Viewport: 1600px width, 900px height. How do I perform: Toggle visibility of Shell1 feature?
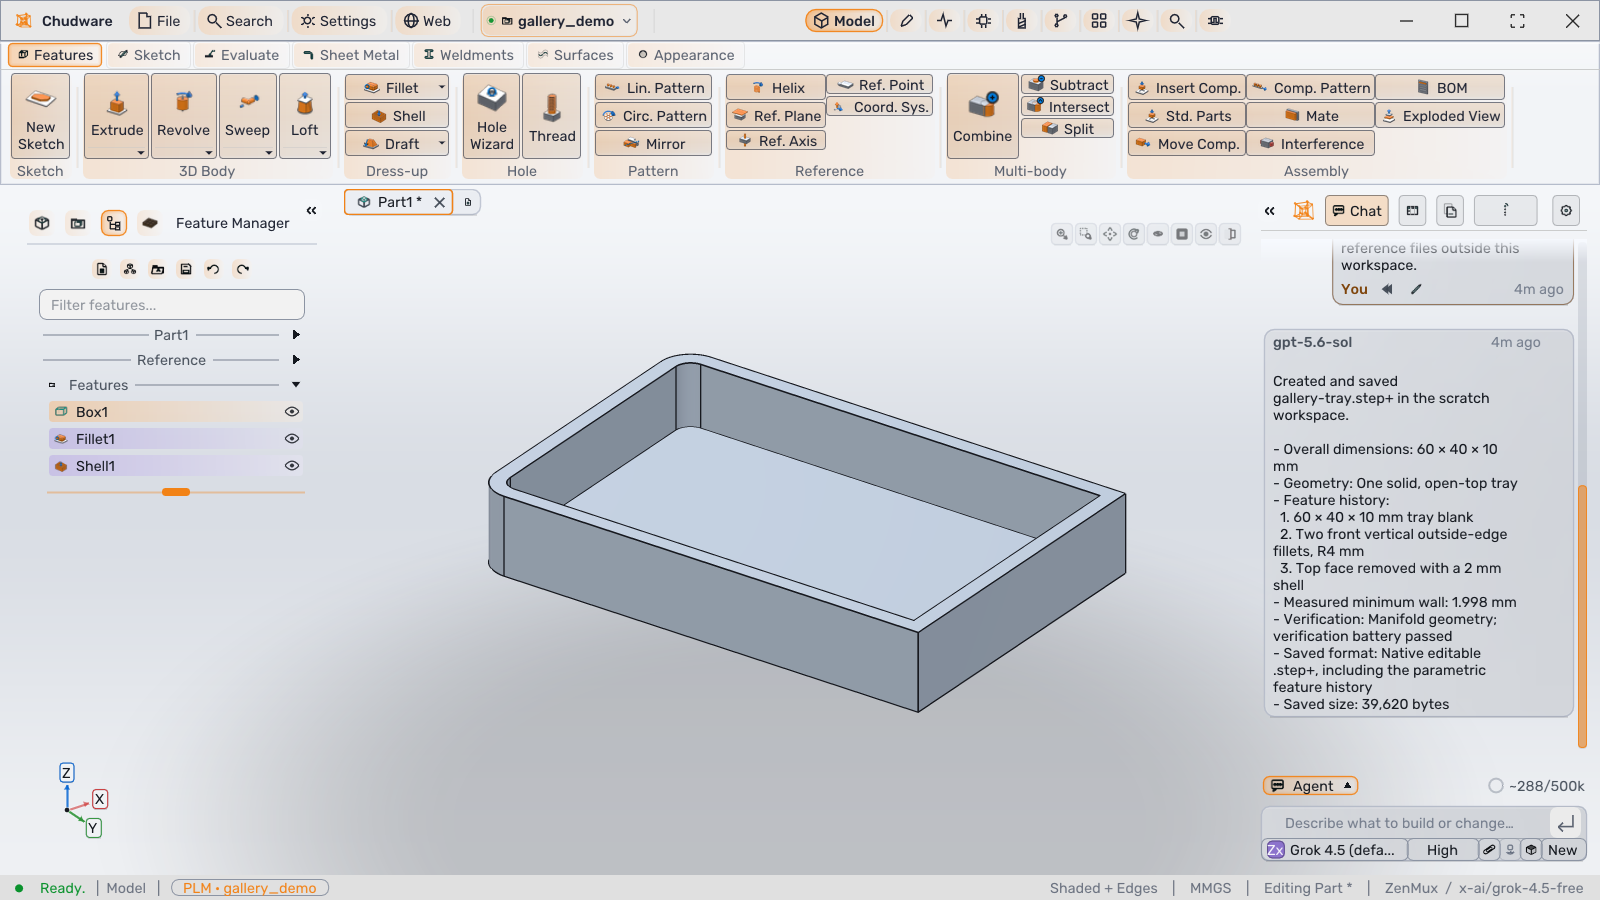292,466
